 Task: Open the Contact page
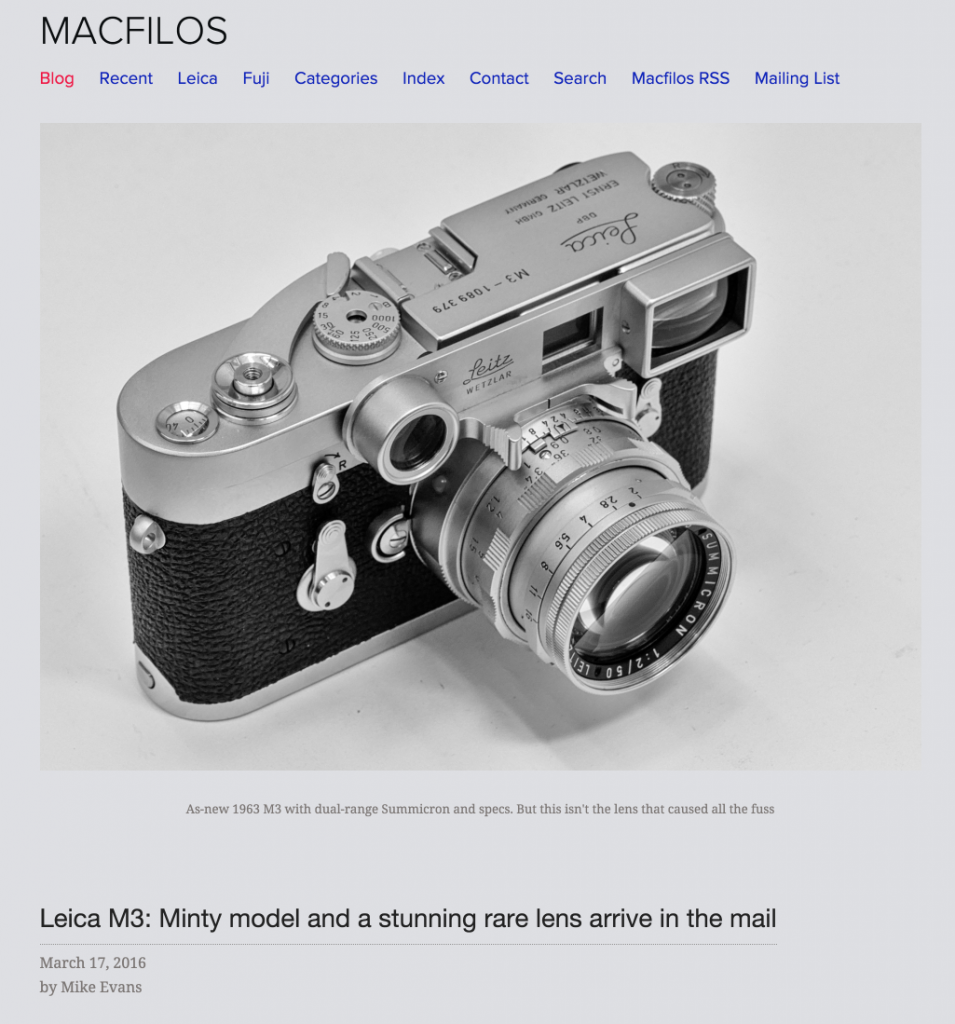(x=499, y=78)
